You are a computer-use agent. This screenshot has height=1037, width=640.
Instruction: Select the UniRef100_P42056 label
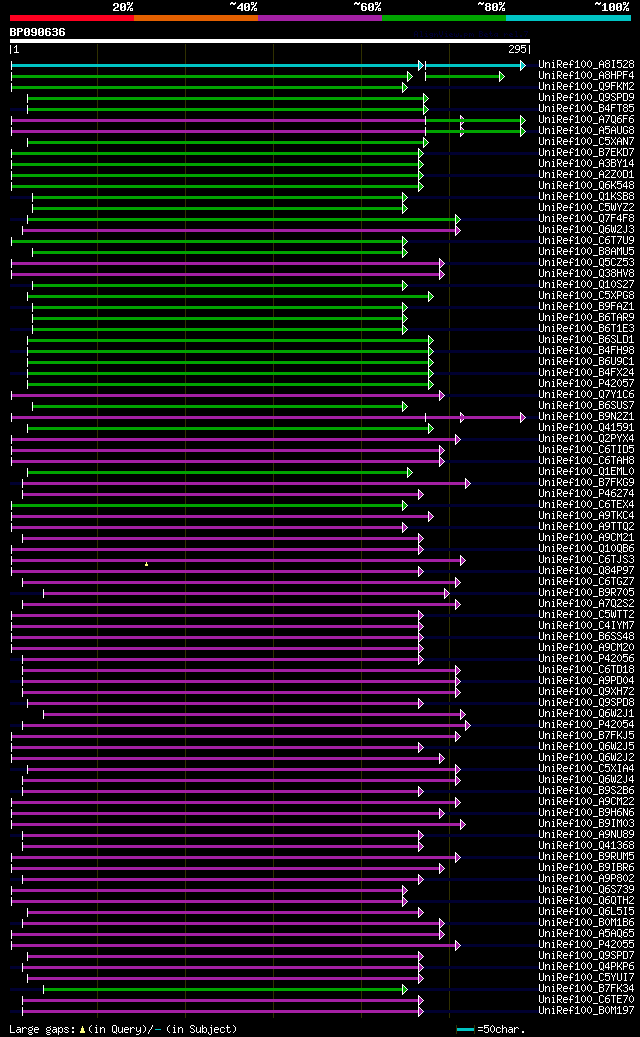(x=586, y=658)
